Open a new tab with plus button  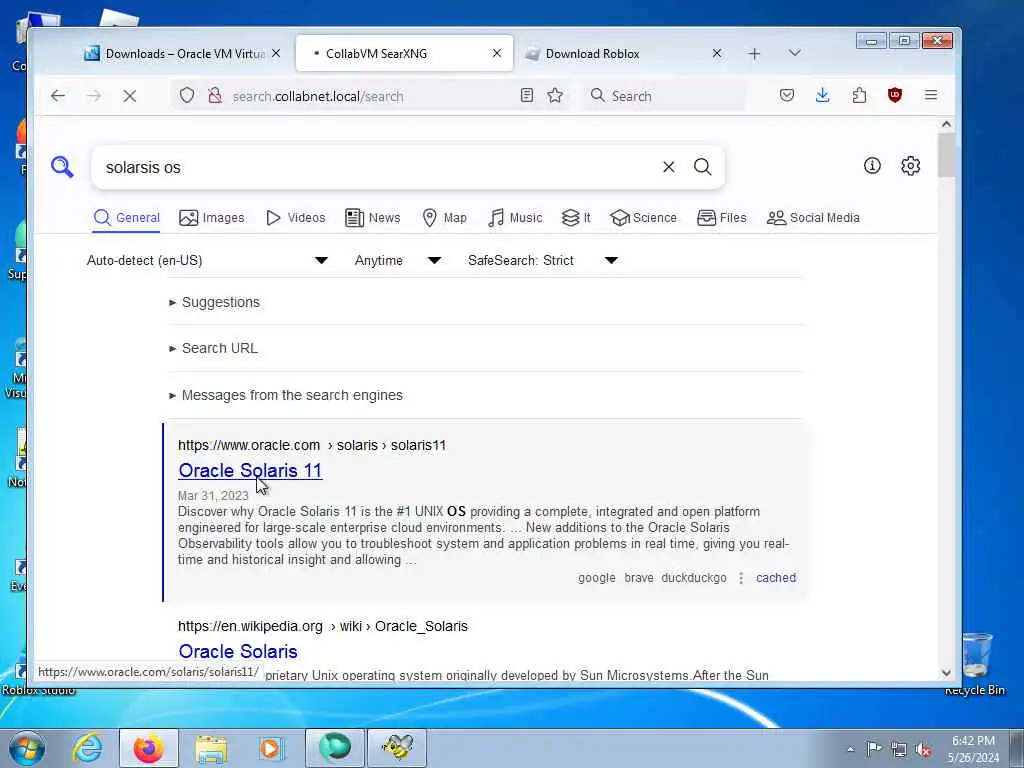click(x=754, y=54)
